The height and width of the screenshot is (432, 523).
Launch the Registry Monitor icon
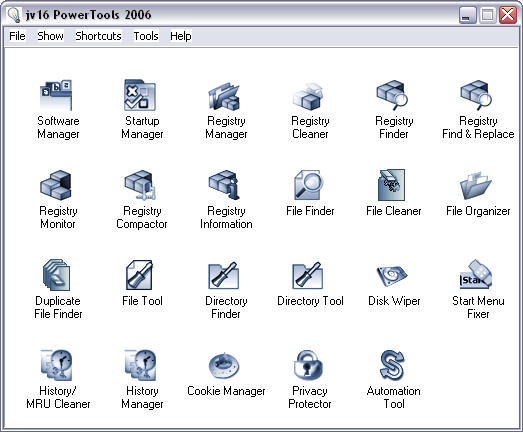[56, 185]
